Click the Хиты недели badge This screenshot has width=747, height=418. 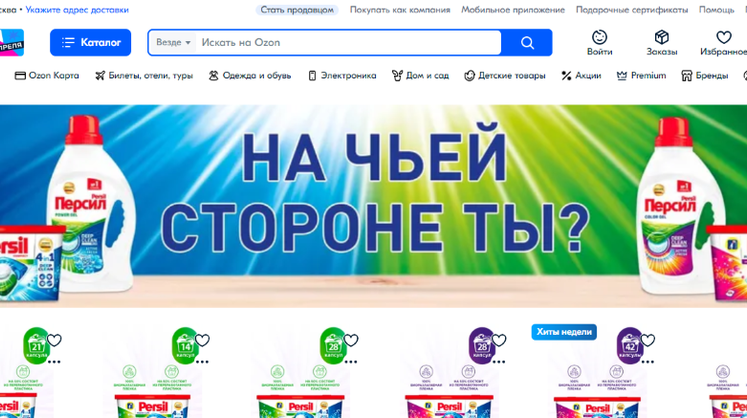564,332
